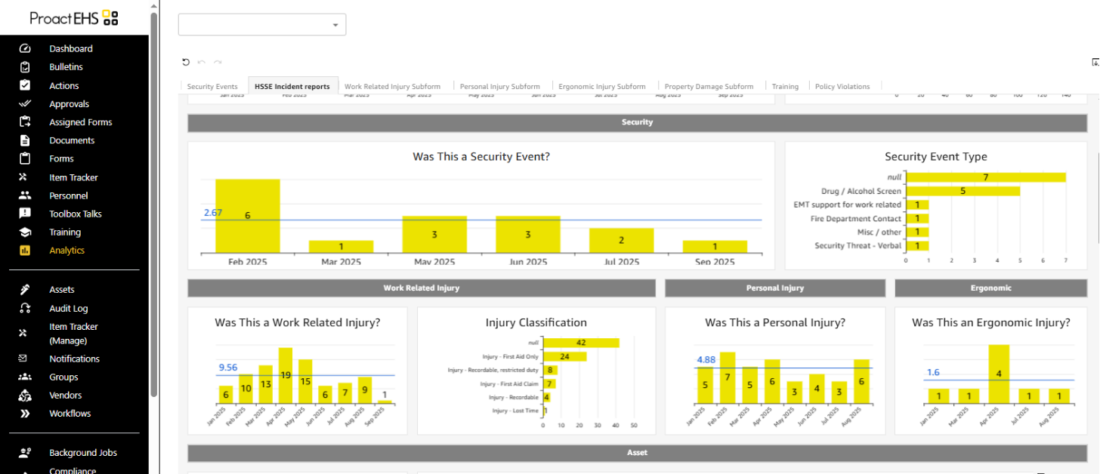Open Notifications via the envelope icon
Screen dimensions: 1100x474
25,359
